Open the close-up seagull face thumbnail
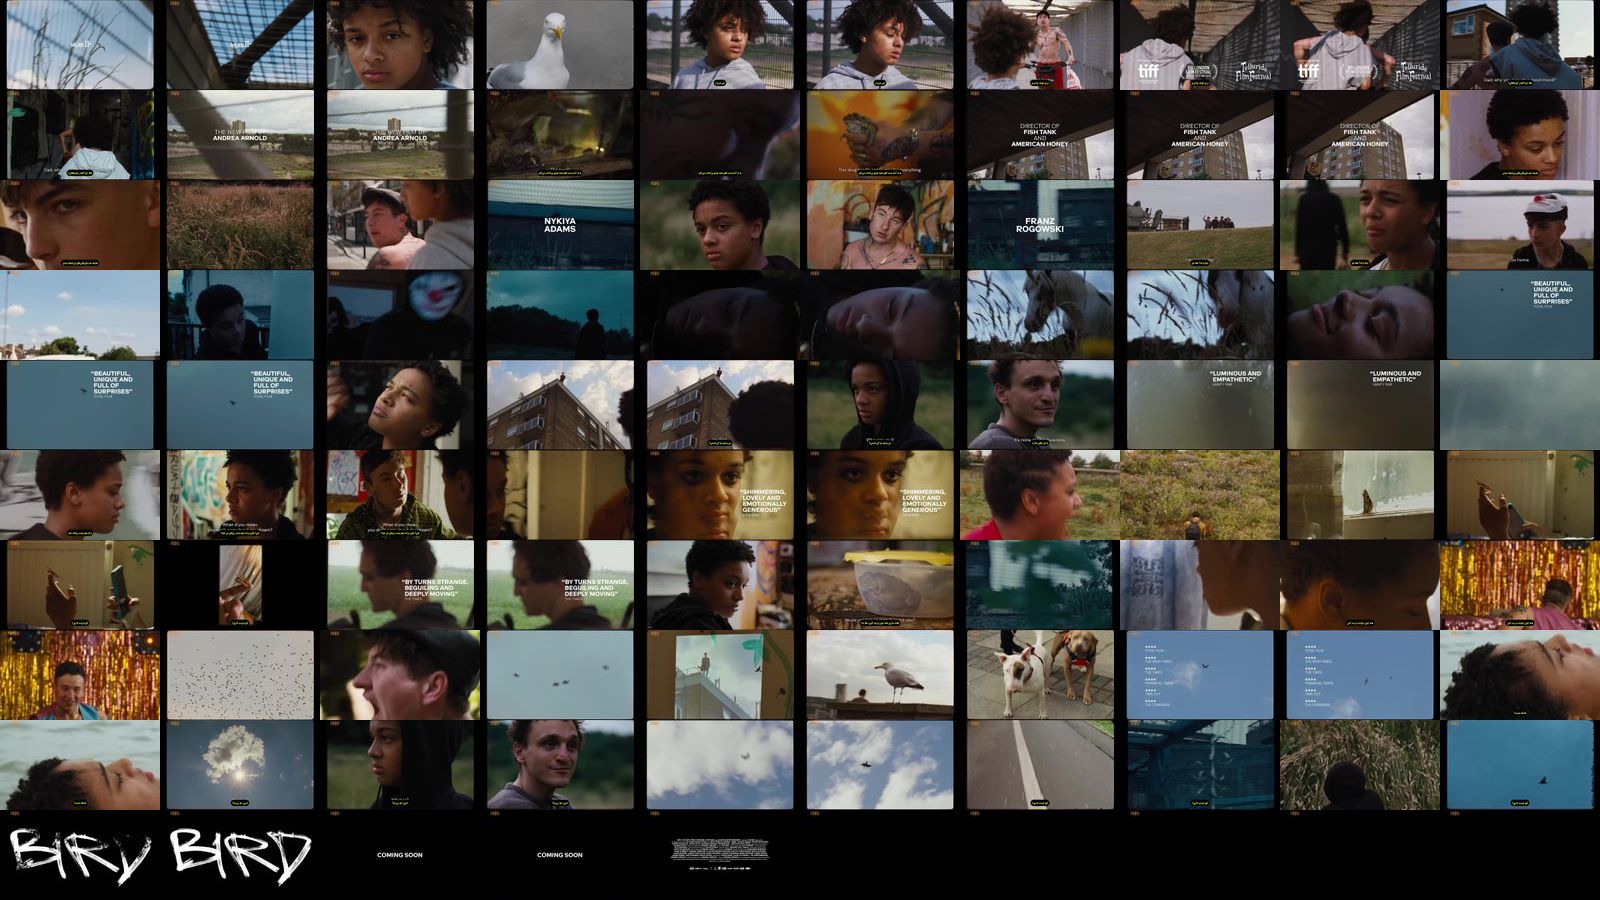1600x900 pixels. point(560,45)
